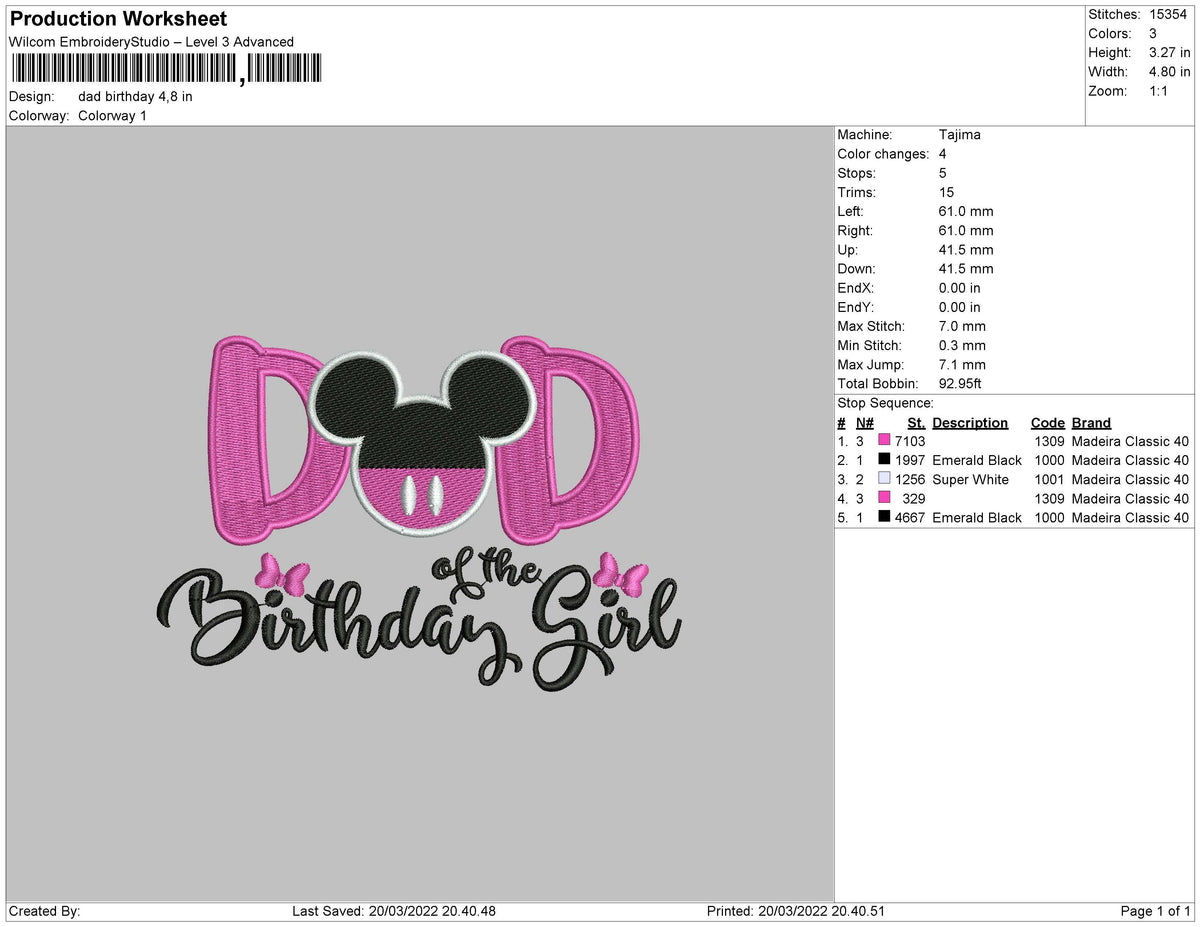Select "Madeira Classic 40" in the 4667 row
Viewport: 1200px width, 927px height.
click(1130, 517)
